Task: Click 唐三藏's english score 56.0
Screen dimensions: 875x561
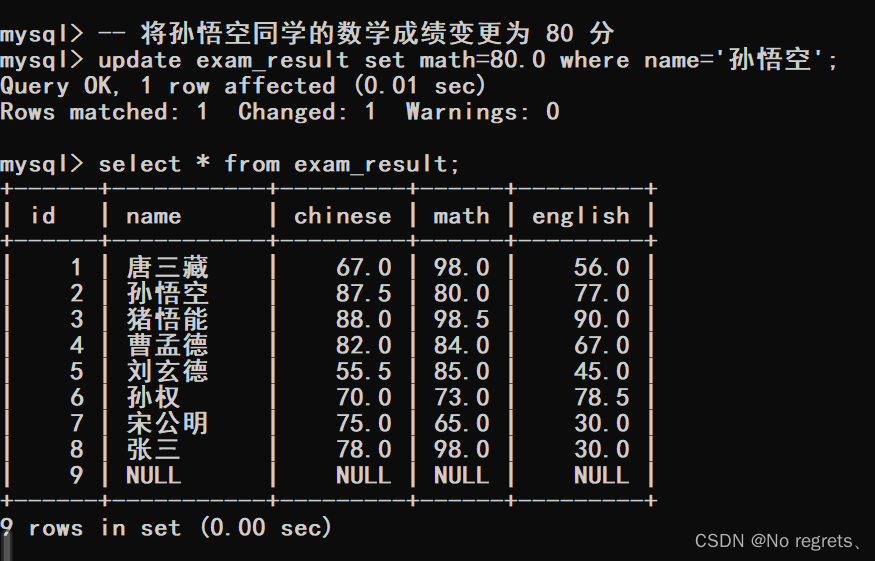Action: 602,267
